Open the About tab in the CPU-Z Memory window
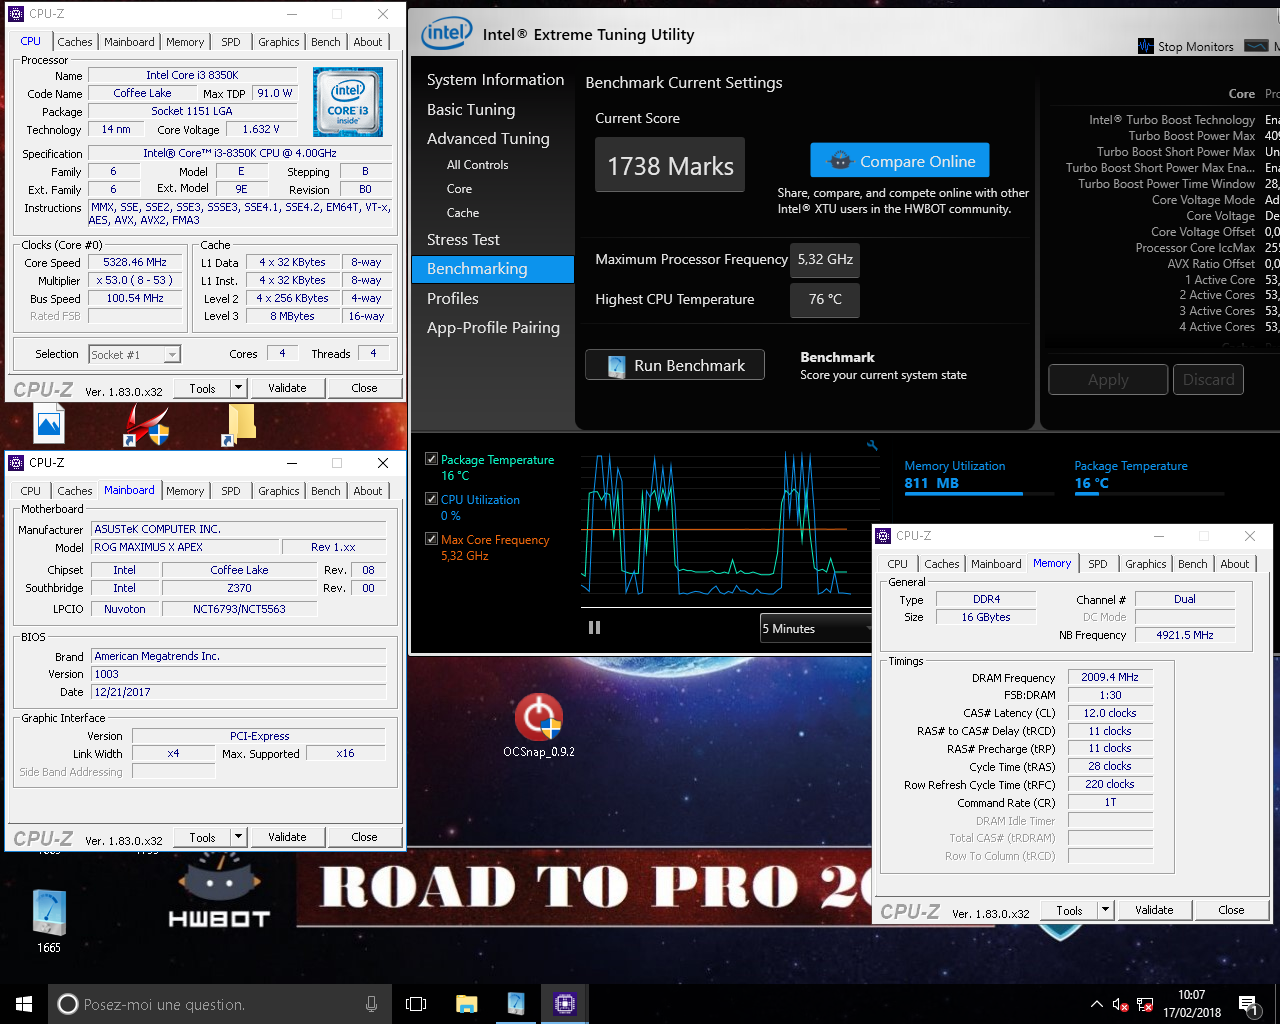This screenshot has width=1280, height=1024. point(1235,564)
